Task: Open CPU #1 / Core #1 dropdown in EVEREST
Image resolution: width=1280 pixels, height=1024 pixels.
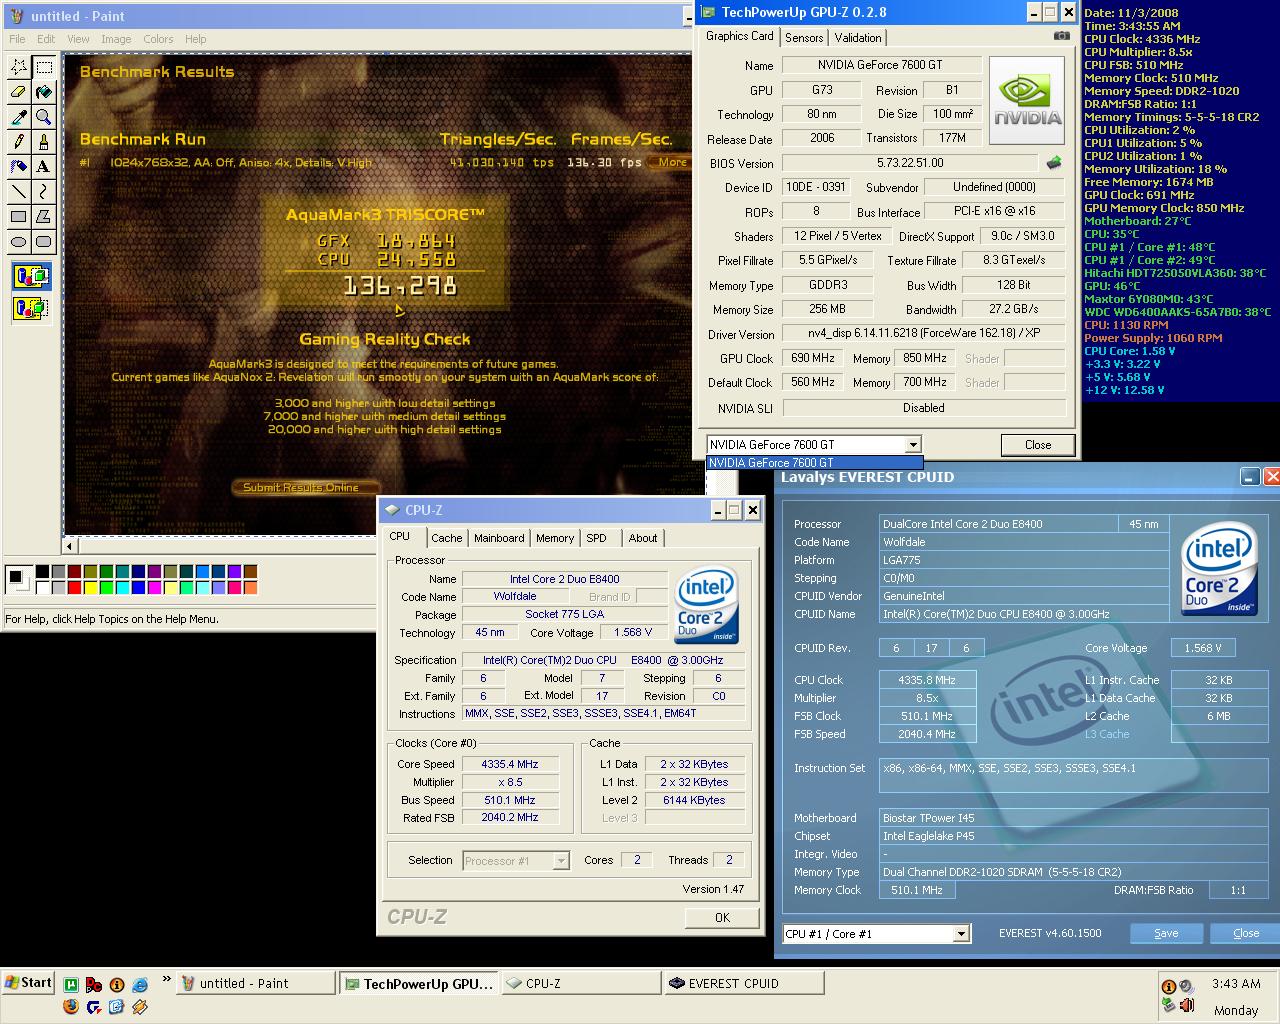Action: tap(960, 934)
